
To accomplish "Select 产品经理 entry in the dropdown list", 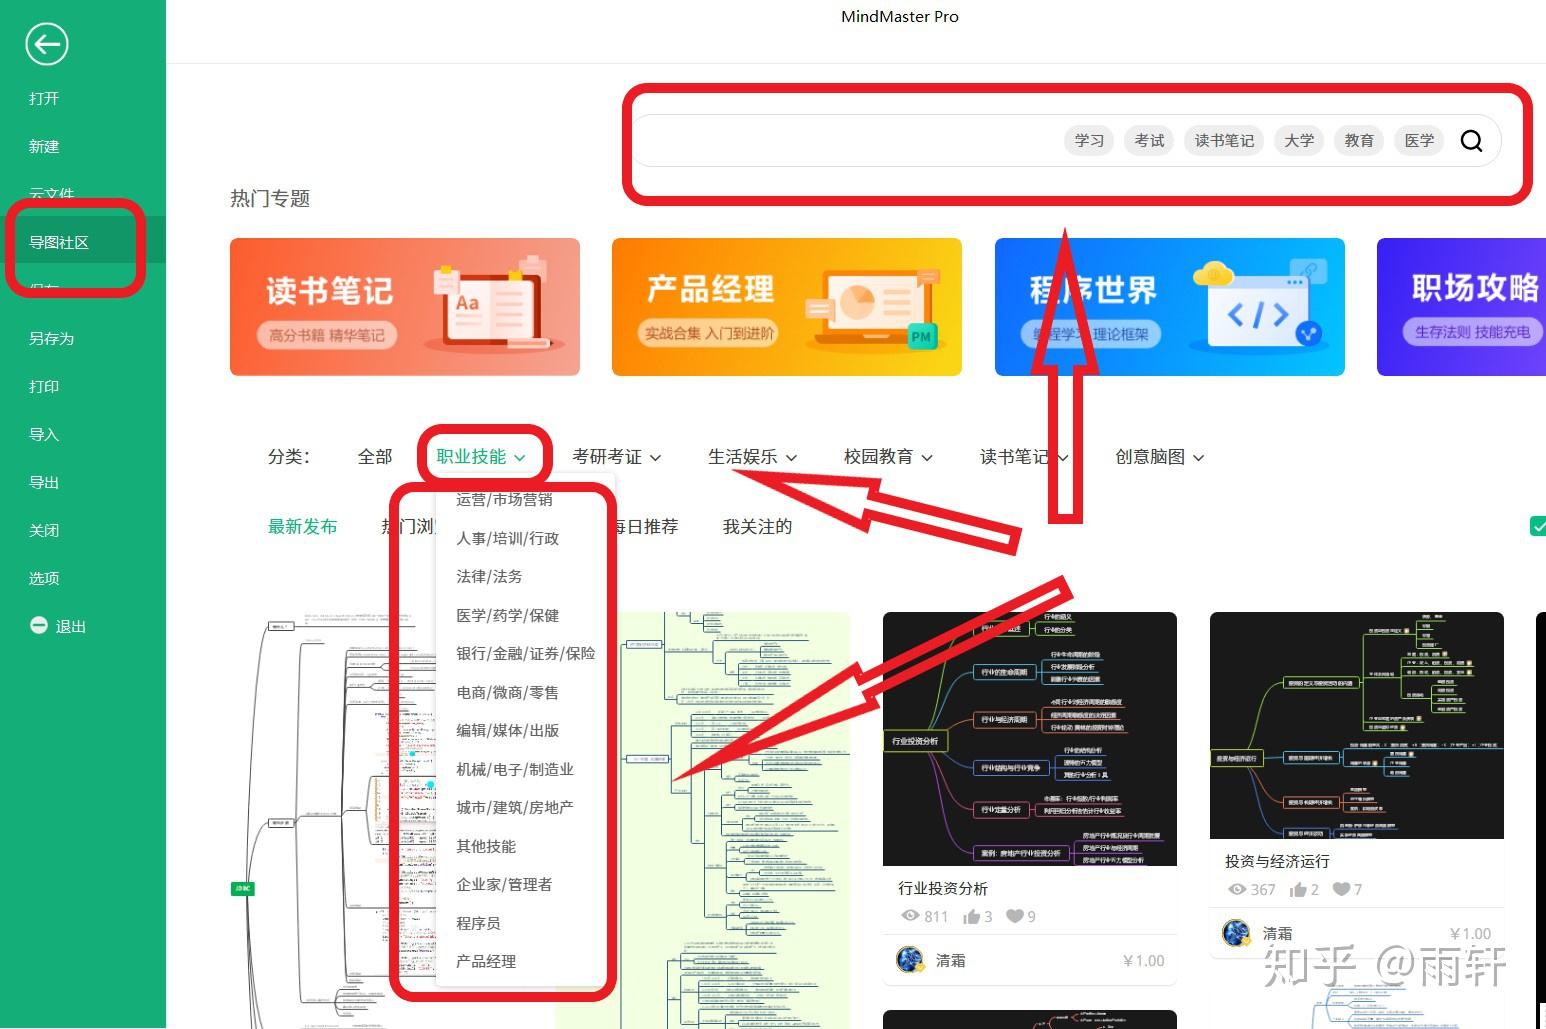I will tap(486, 961).
